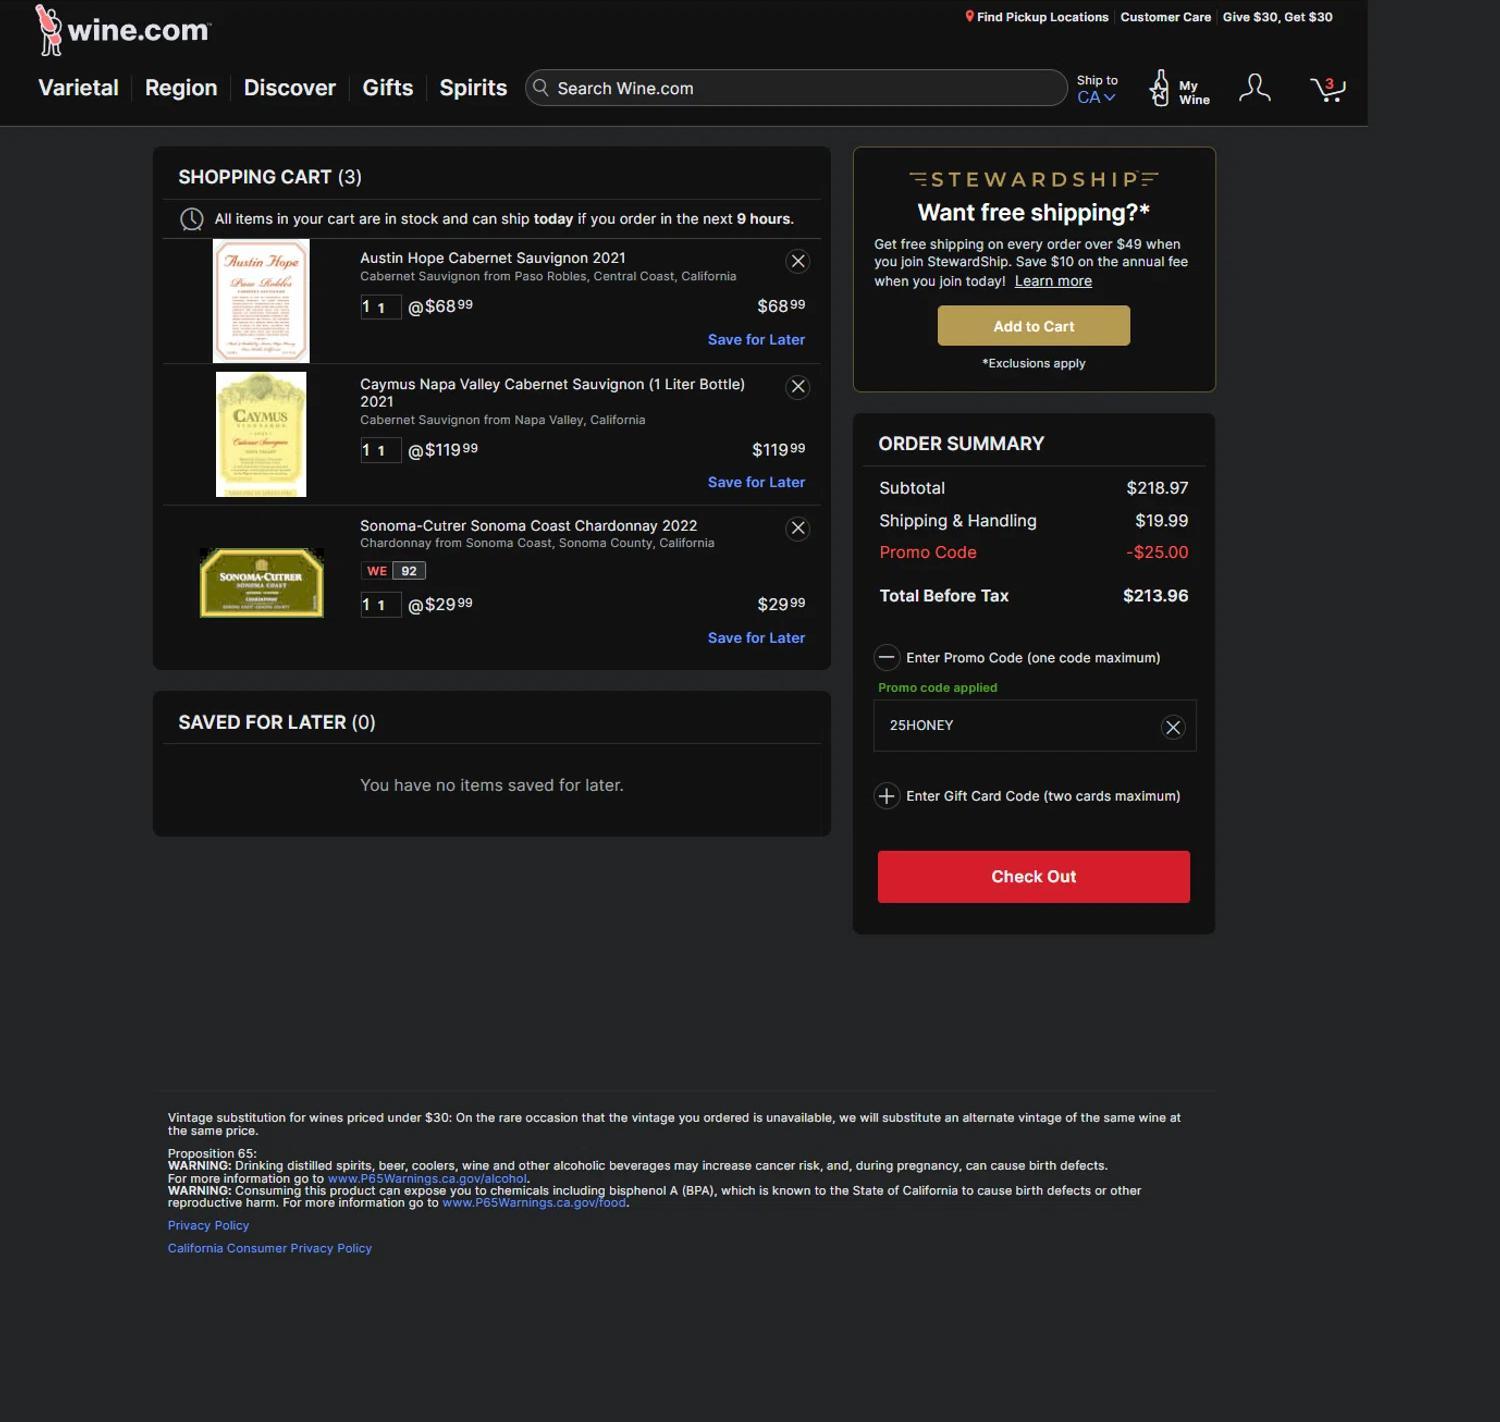Focus the Search Wine.com field
This screenshot has height=1422, width=1500.
pos(797,88)
